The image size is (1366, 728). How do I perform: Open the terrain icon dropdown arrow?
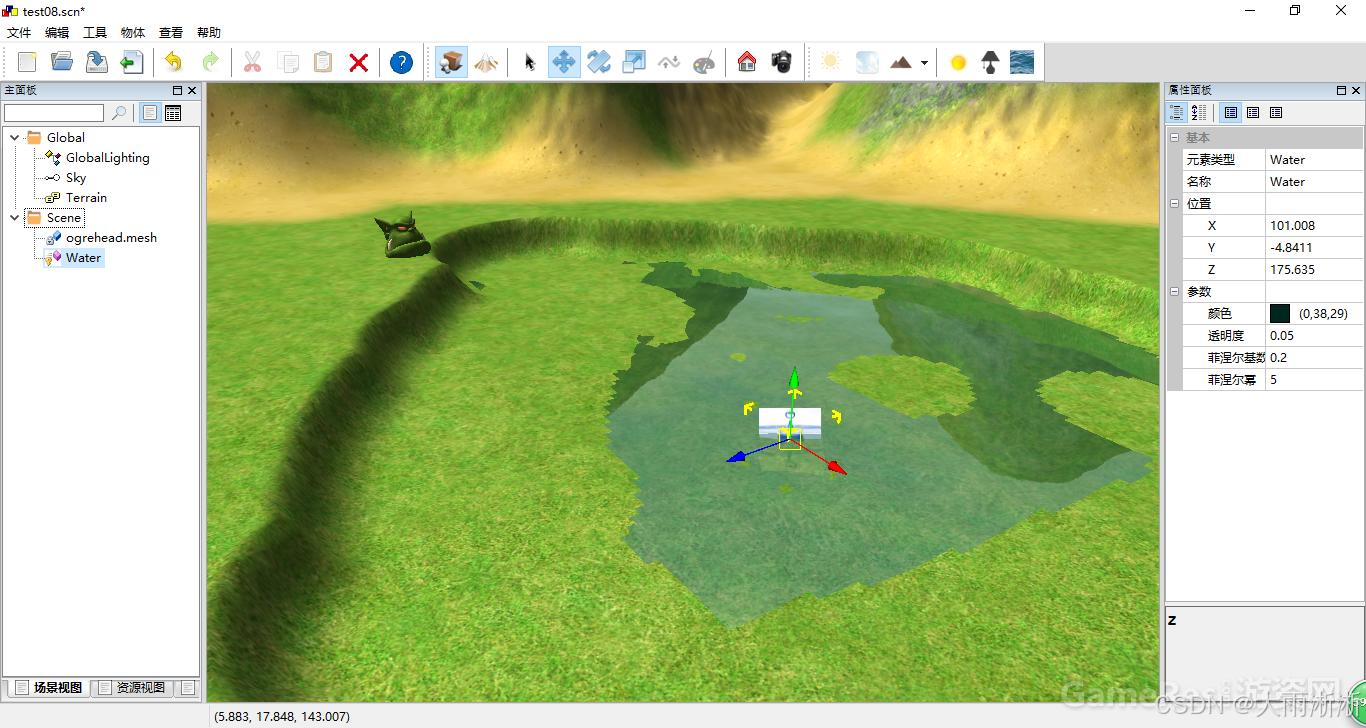(924, 62)
